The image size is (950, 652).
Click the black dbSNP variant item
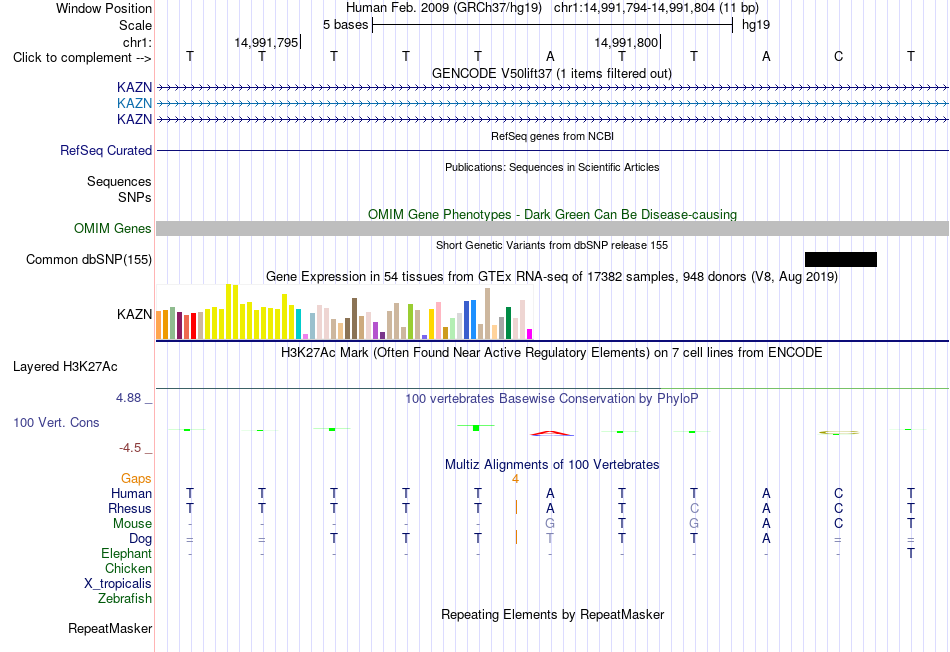pyautogui.click(x=840, y=259)
